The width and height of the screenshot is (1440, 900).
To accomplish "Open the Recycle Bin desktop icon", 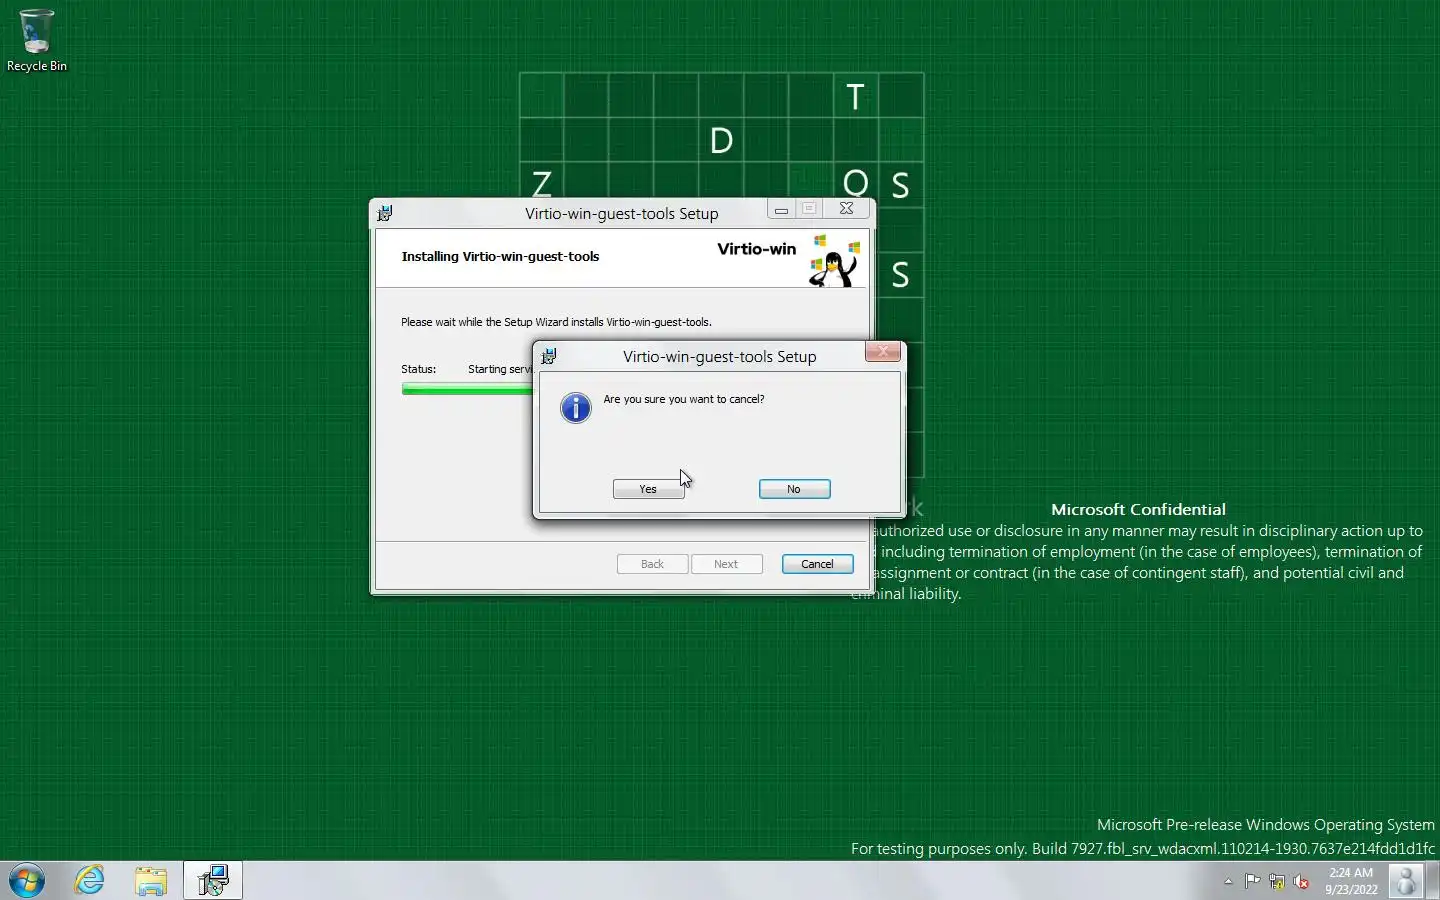I will coord(37,40).
